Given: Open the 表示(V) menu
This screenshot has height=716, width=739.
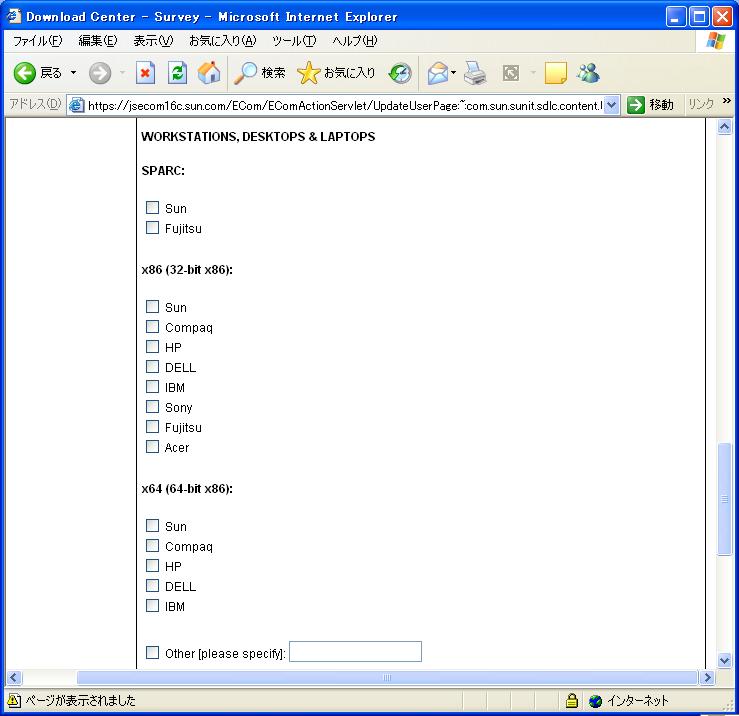Looking at the screenshot, I should click(x=153, y=41).
